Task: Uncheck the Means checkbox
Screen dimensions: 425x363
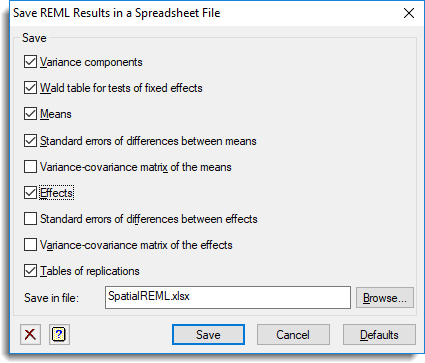Action: 30,114
